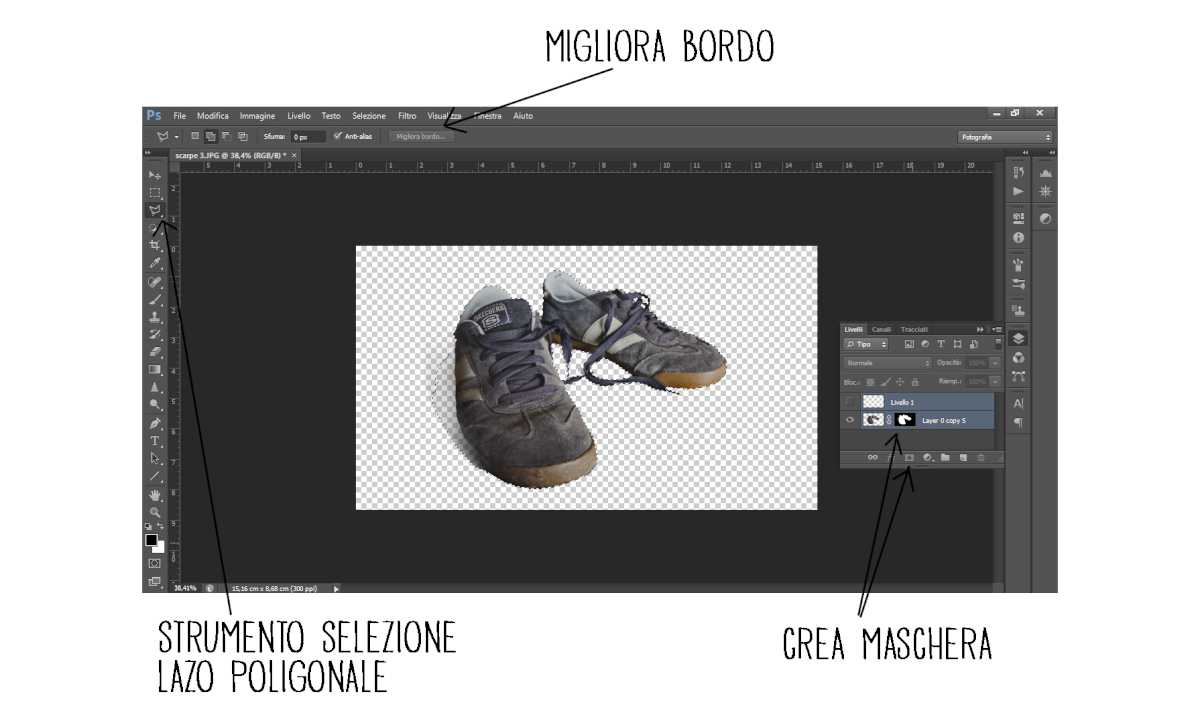Screen dimensions: 1200x725
Task: Create a new layer icon
Action: (963, 457)
